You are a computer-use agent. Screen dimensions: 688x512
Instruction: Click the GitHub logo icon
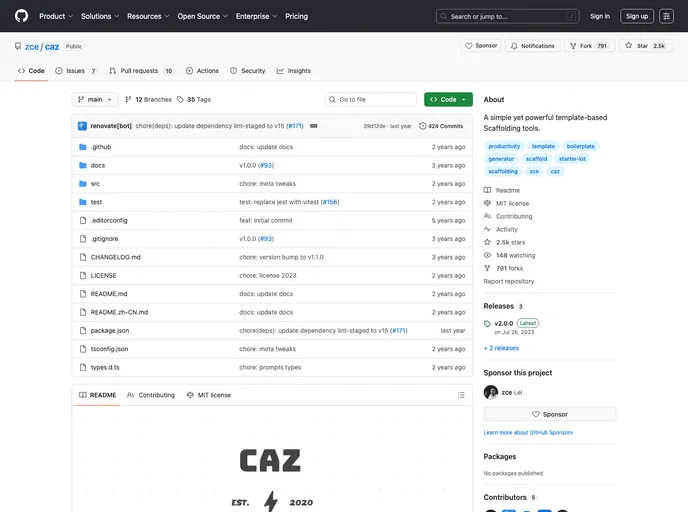(x=21, y=16)
